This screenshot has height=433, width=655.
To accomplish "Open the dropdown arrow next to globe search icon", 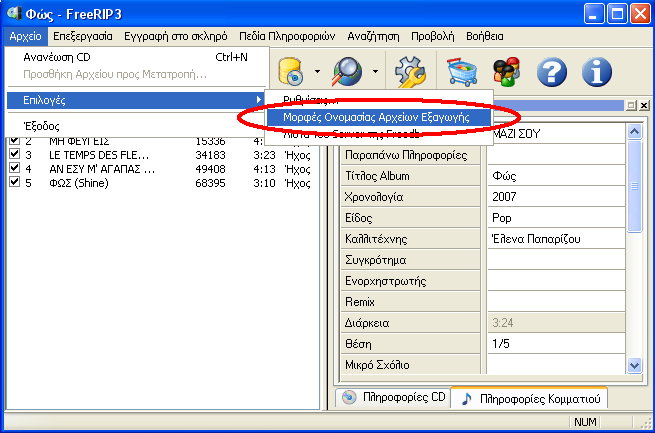I will point(375,72).
